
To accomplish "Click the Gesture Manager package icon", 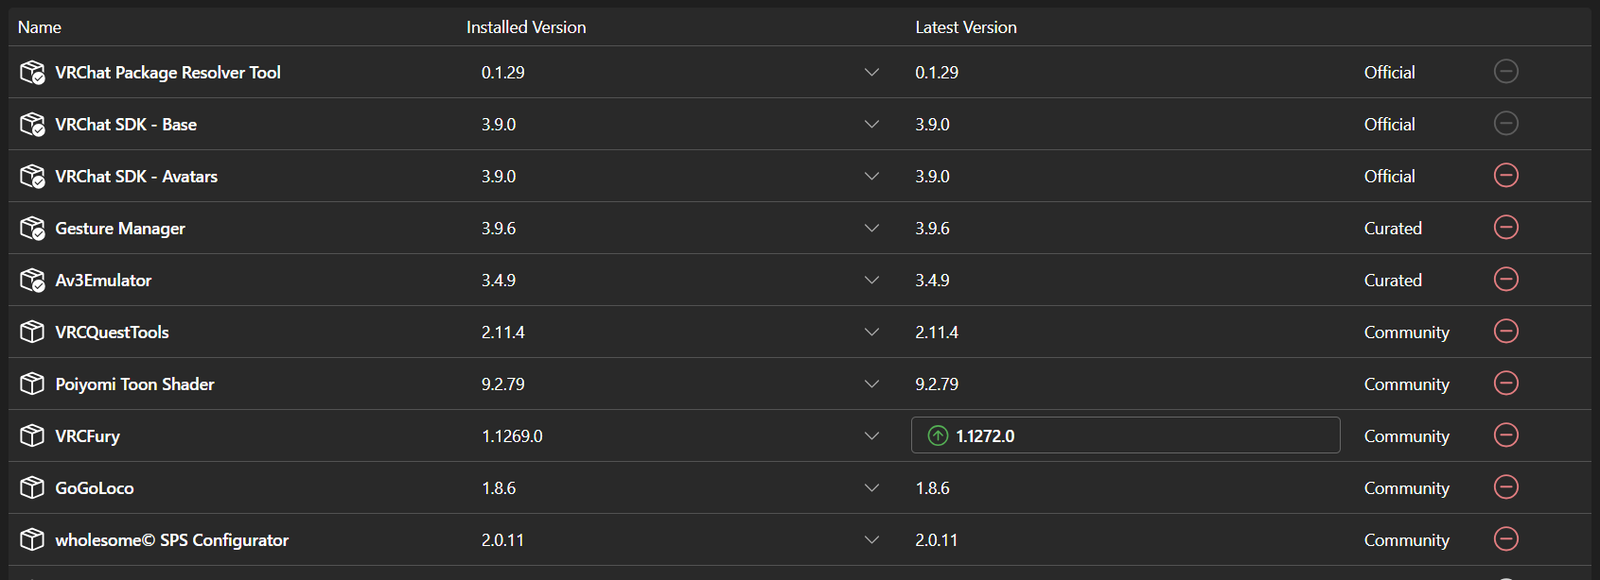I will click(x=32, y=228).
